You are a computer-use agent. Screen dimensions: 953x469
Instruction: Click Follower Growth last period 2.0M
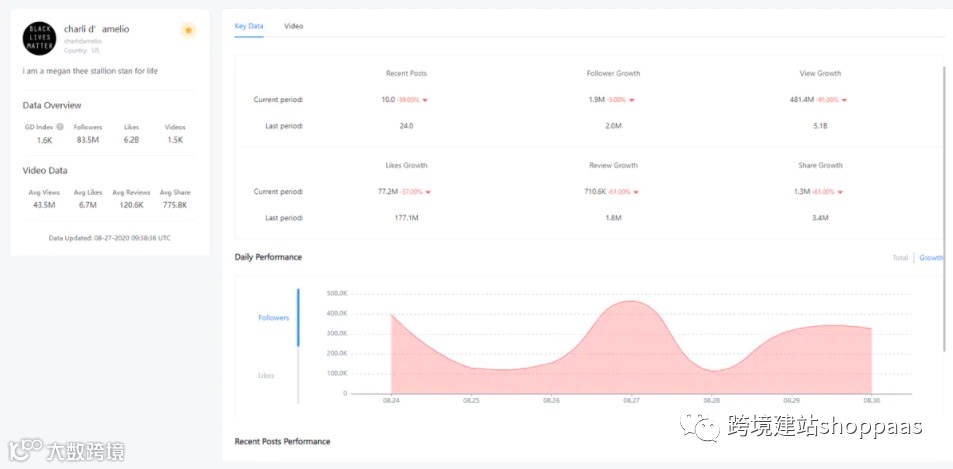tap(613, 126)
